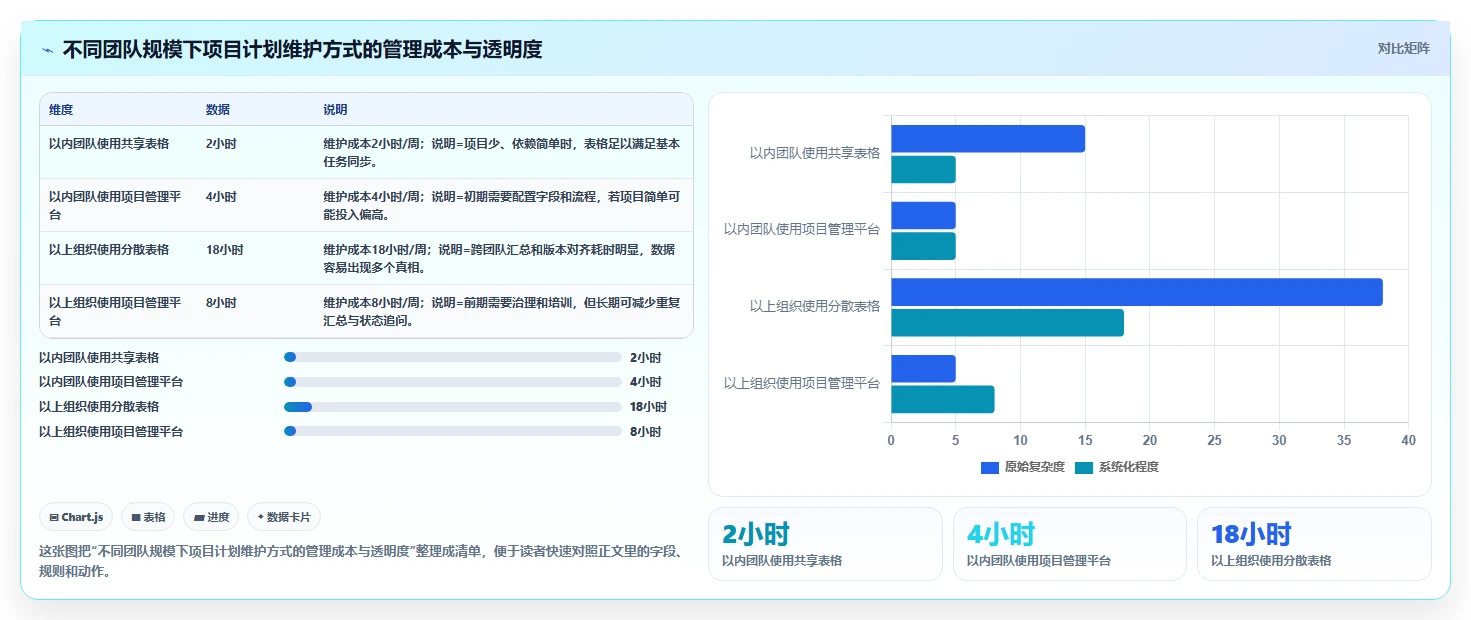Click the 4小时 data card
1471x620 pixels.
point(1070,544)
